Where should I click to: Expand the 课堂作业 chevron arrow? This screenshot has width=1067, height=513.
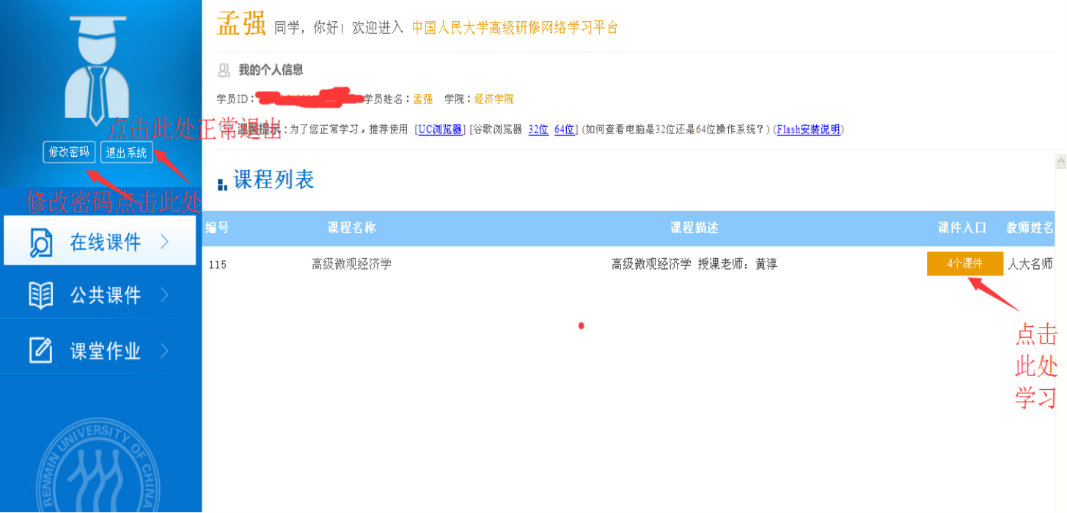coord(165,351)
